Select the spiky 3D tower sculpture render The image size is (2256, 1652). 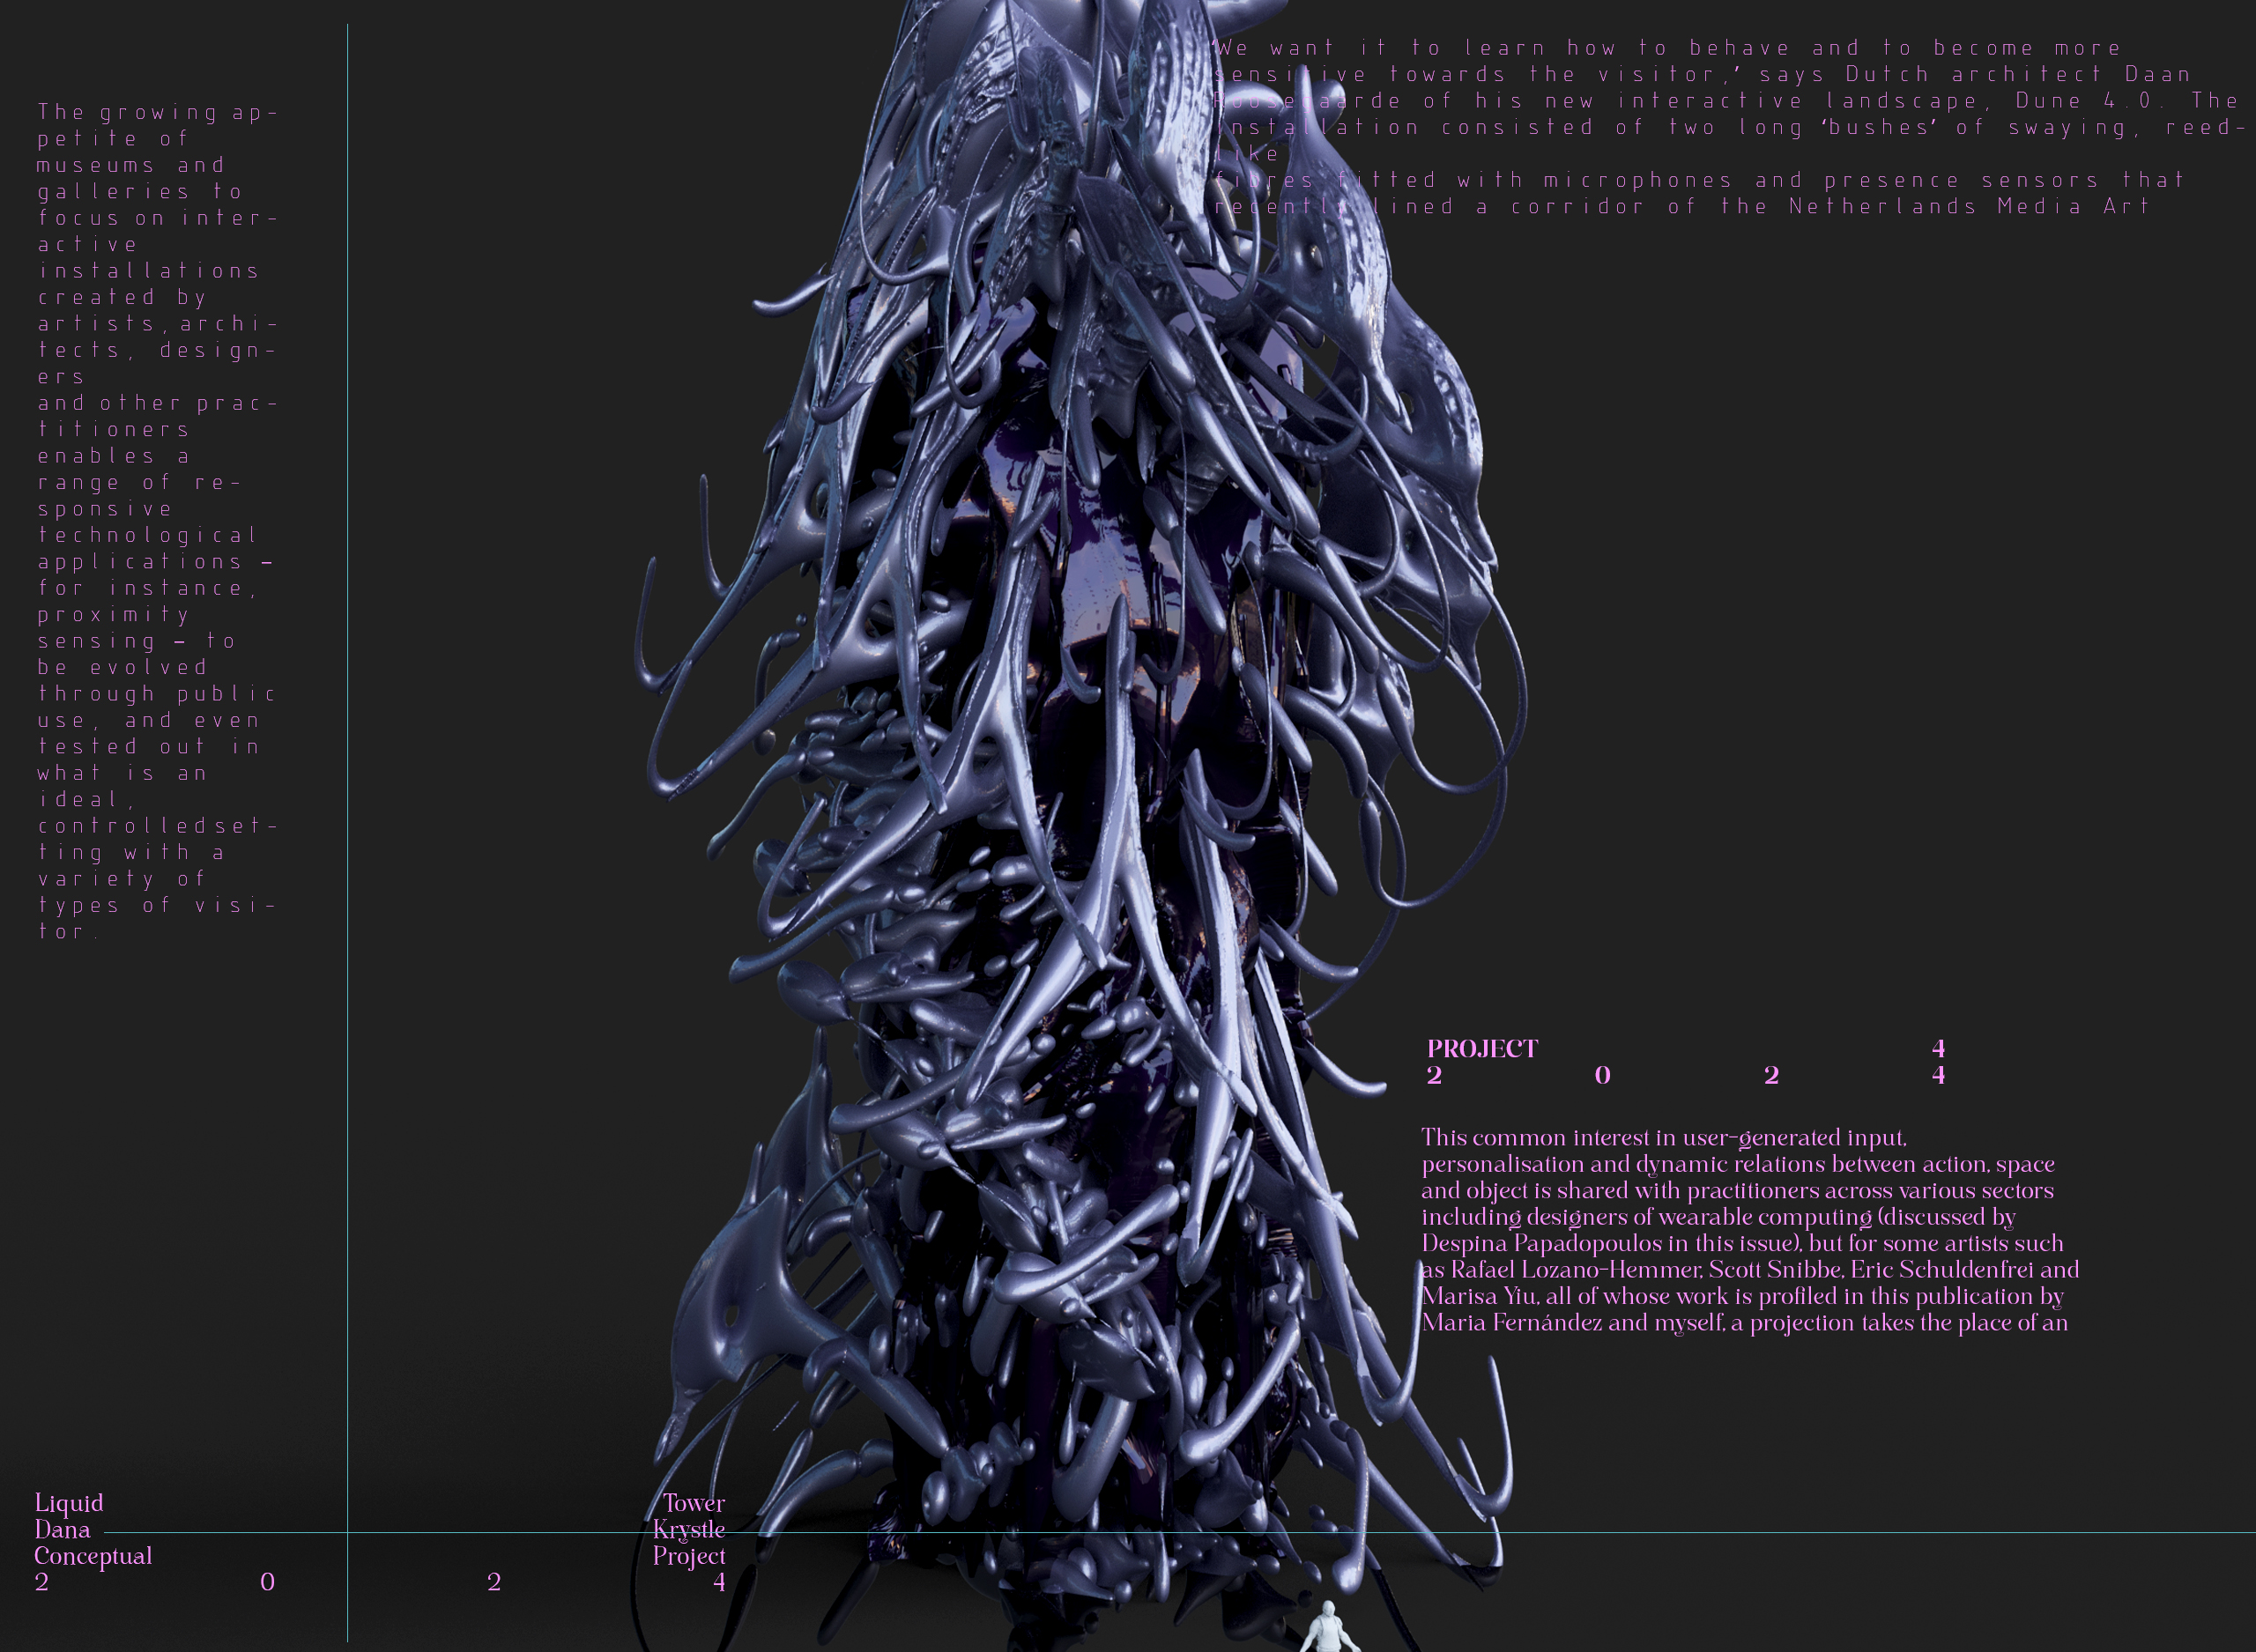(1100, 800)
